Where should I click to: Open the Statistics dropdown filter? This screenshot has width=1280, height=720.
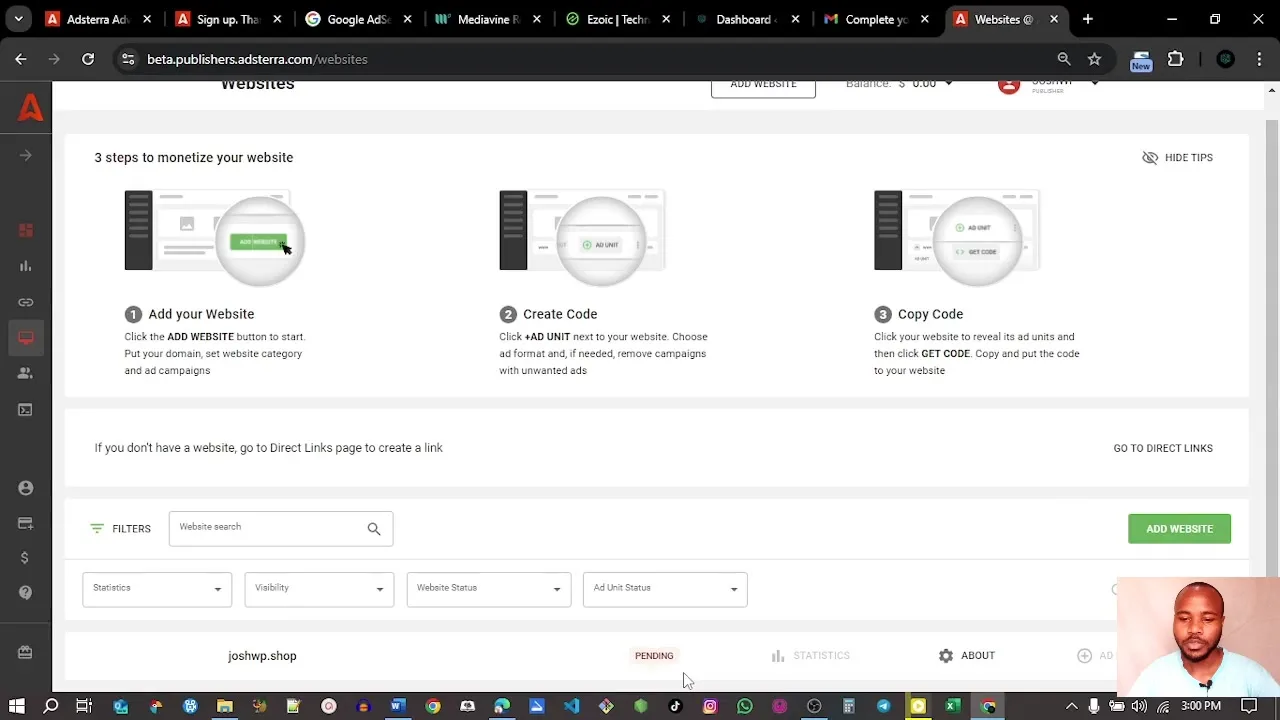[x=157, y=589]
